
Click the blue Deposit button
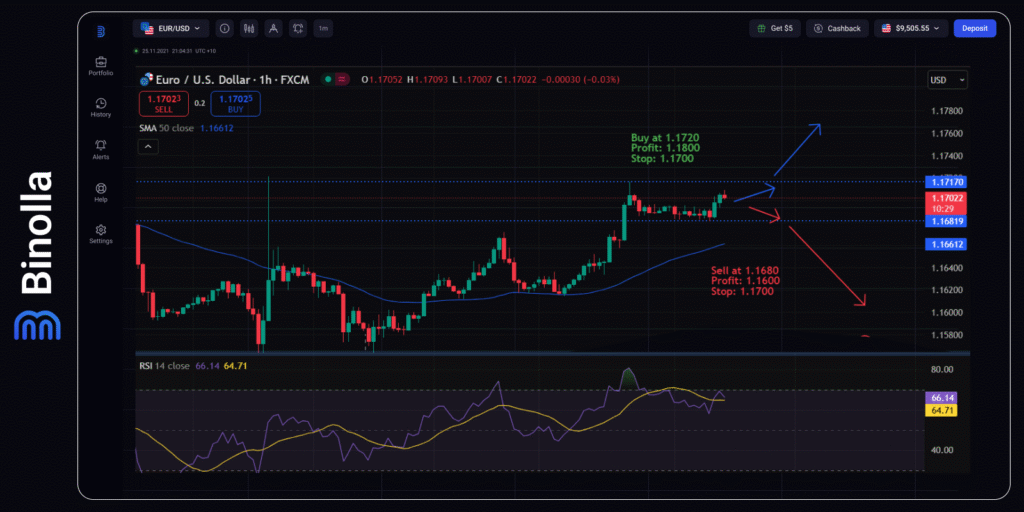pos(974,29)
